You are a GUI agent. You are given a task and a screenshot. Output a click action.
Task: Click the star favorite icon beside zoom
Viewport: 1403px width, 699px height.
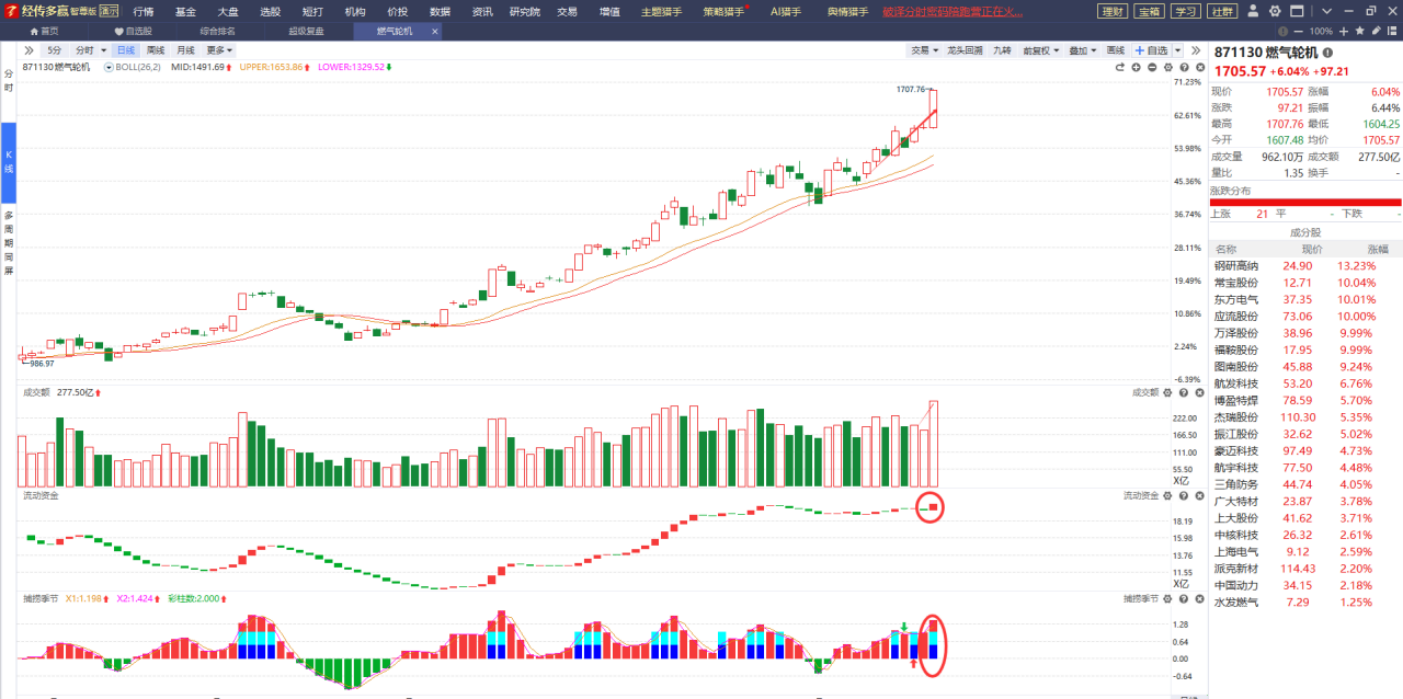pos(1357,31)
